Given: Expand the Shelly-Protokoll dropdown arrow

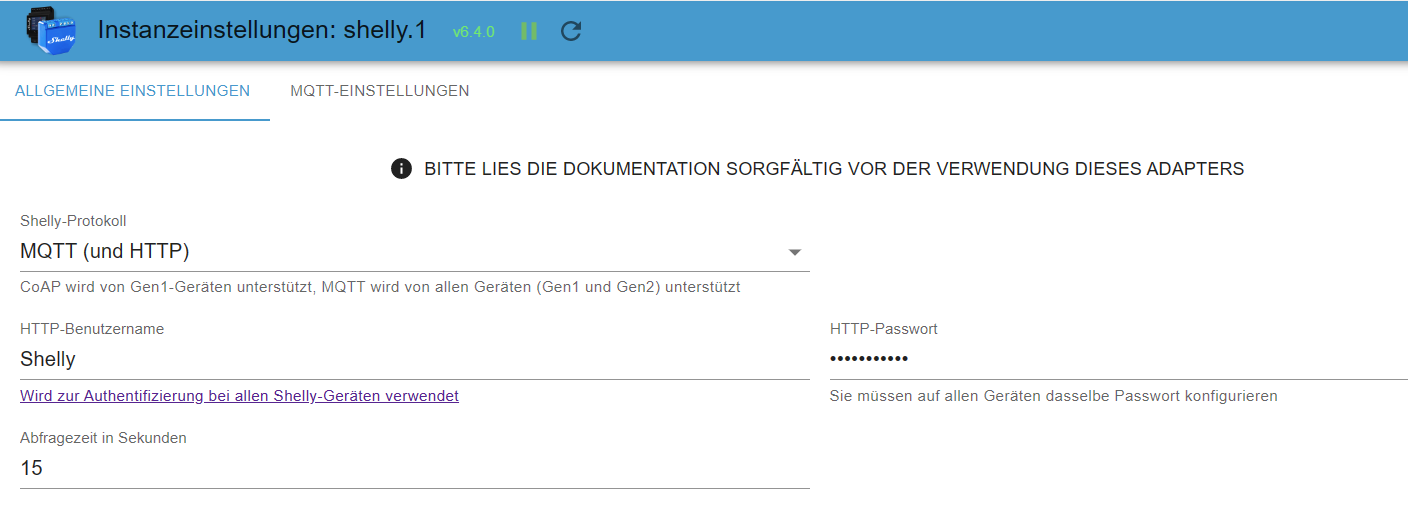Looking at the screenshot, I should coord(795,252).
